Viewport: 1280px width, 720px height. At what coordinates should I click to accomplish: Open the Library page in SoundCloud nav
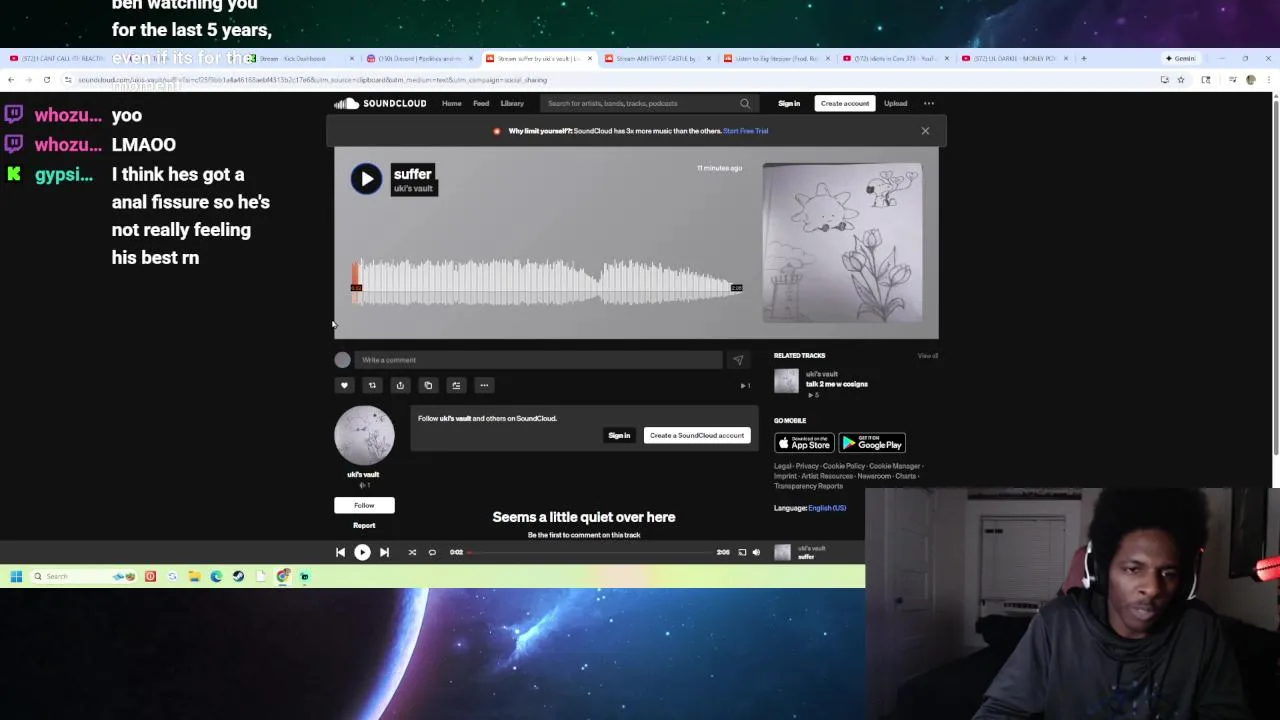(x=512, y=103)
